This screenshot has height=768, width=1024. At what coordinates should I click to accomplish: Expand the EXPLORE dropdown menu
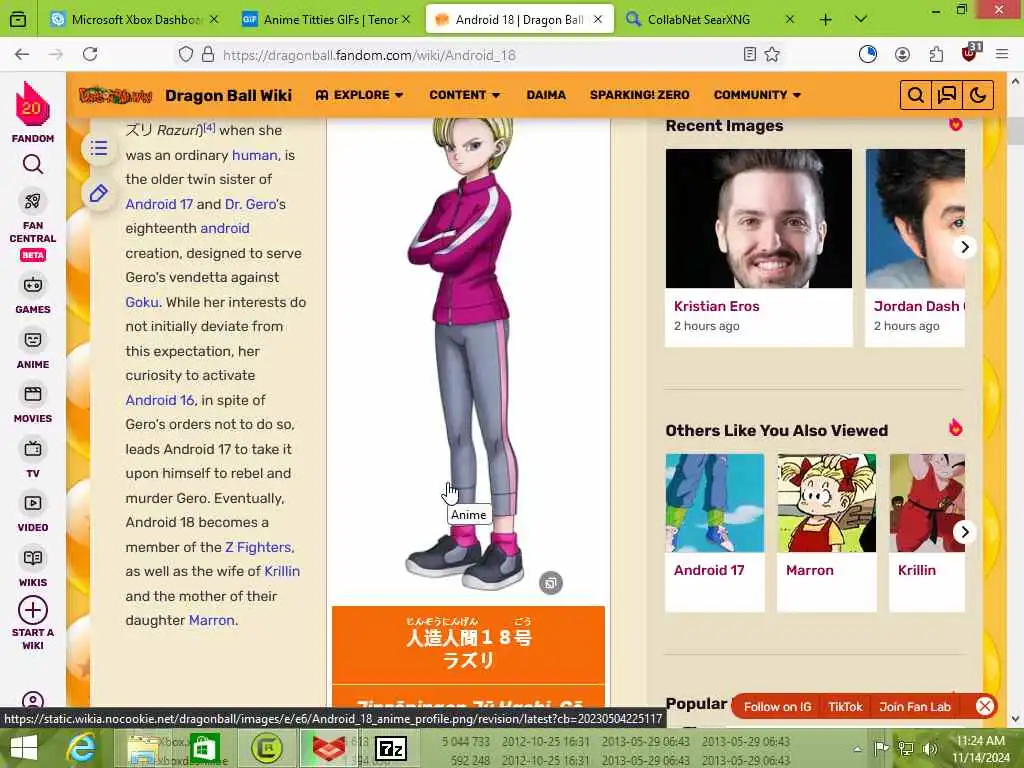359,95
